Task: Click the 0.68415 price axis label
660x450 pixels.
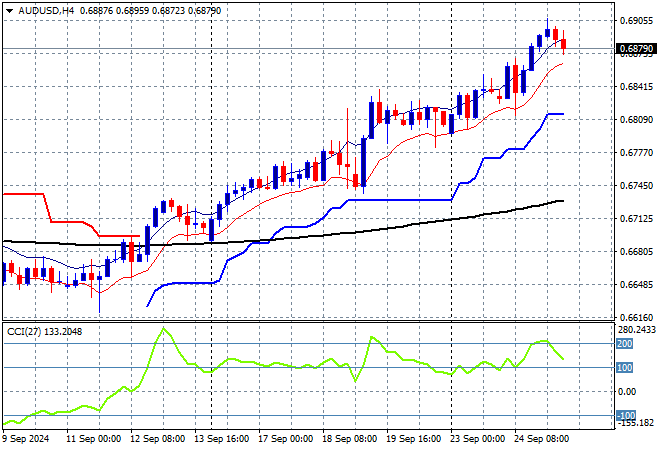Action: (636, 87)
